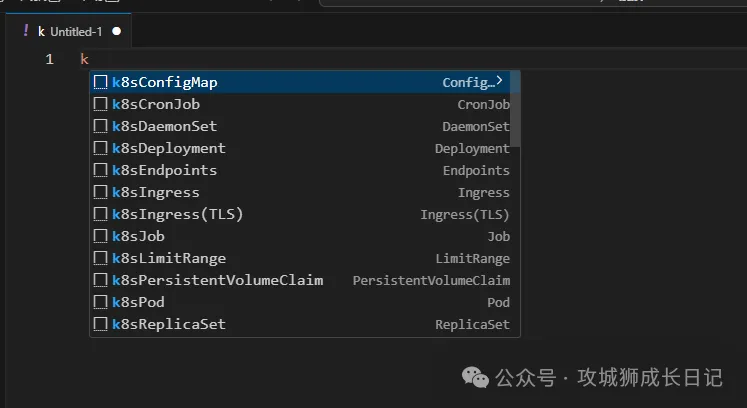The height and width of the screenshot is (408, 747).
Task: Pick the k8sLimitRange suggestion
Action: pyautogui.click(x=168, y=258)
